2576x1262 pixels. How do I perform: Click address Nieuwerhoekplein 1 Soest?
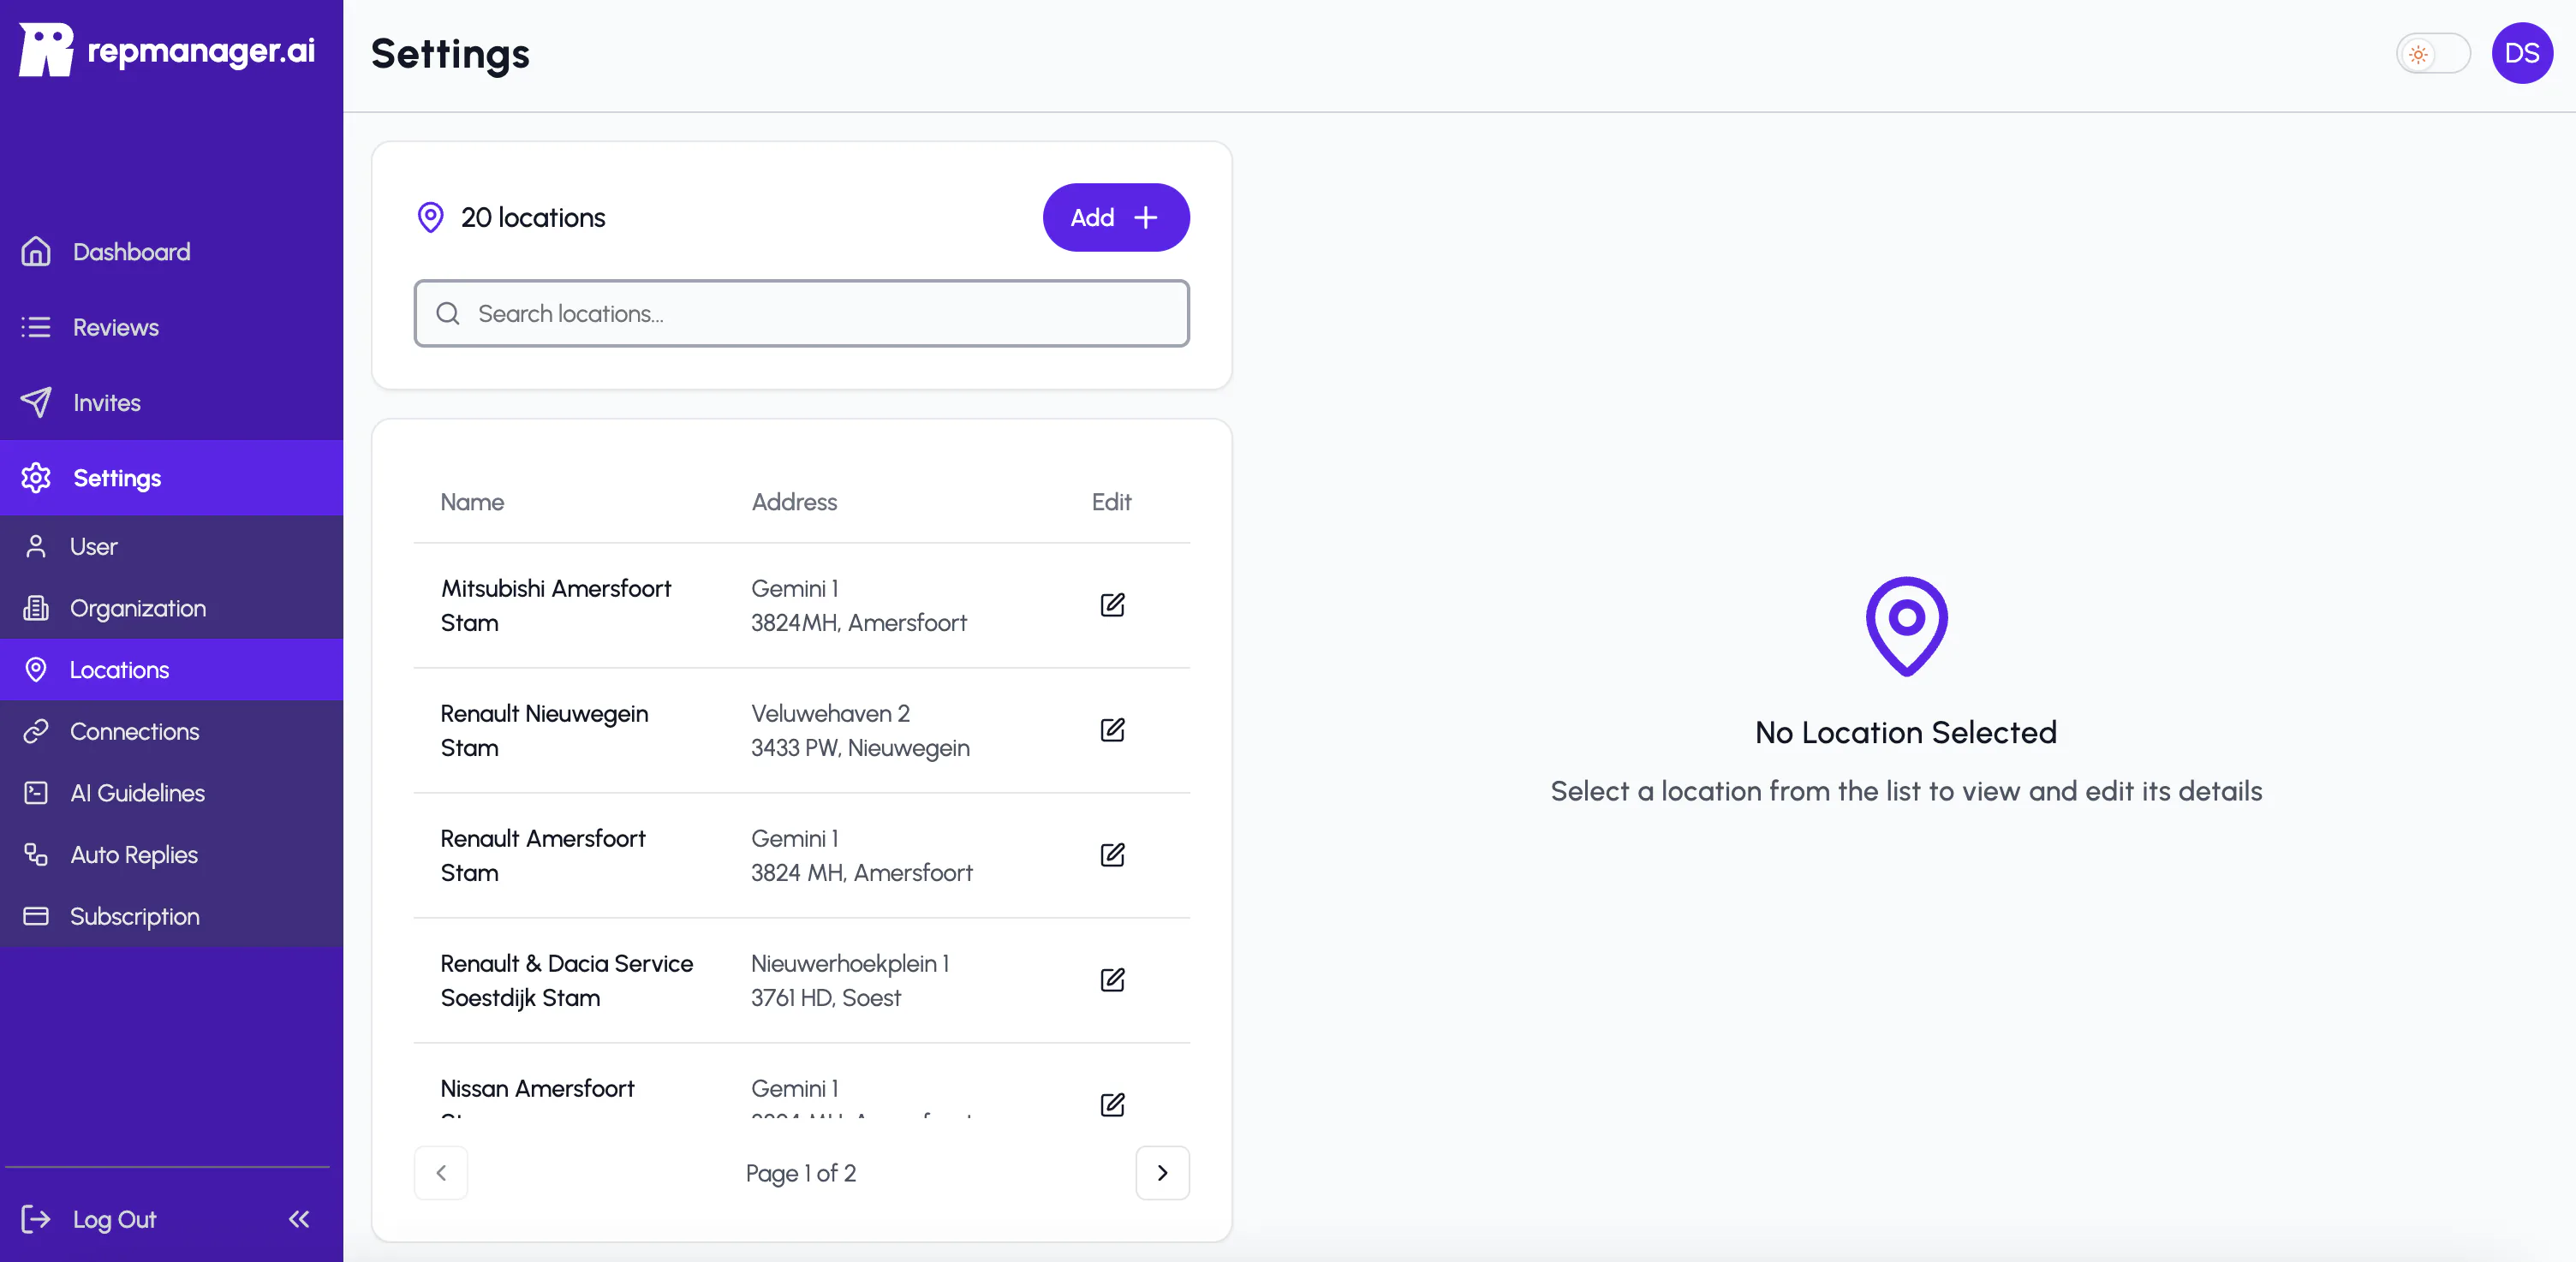click(x=850, y=981)
